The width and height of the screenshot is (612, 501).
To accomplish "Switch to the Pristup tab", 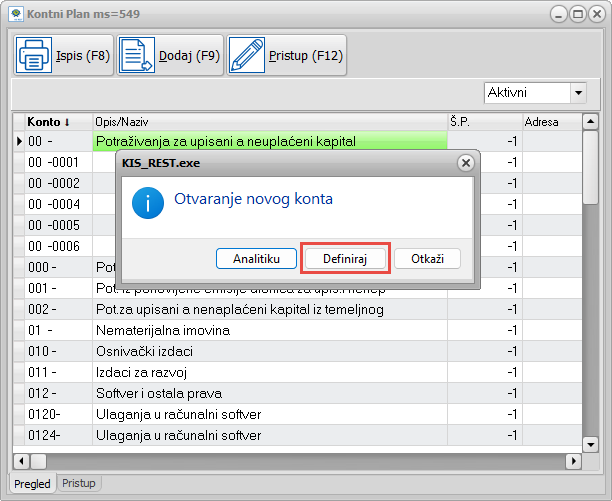I will click(x=79, y=483).
